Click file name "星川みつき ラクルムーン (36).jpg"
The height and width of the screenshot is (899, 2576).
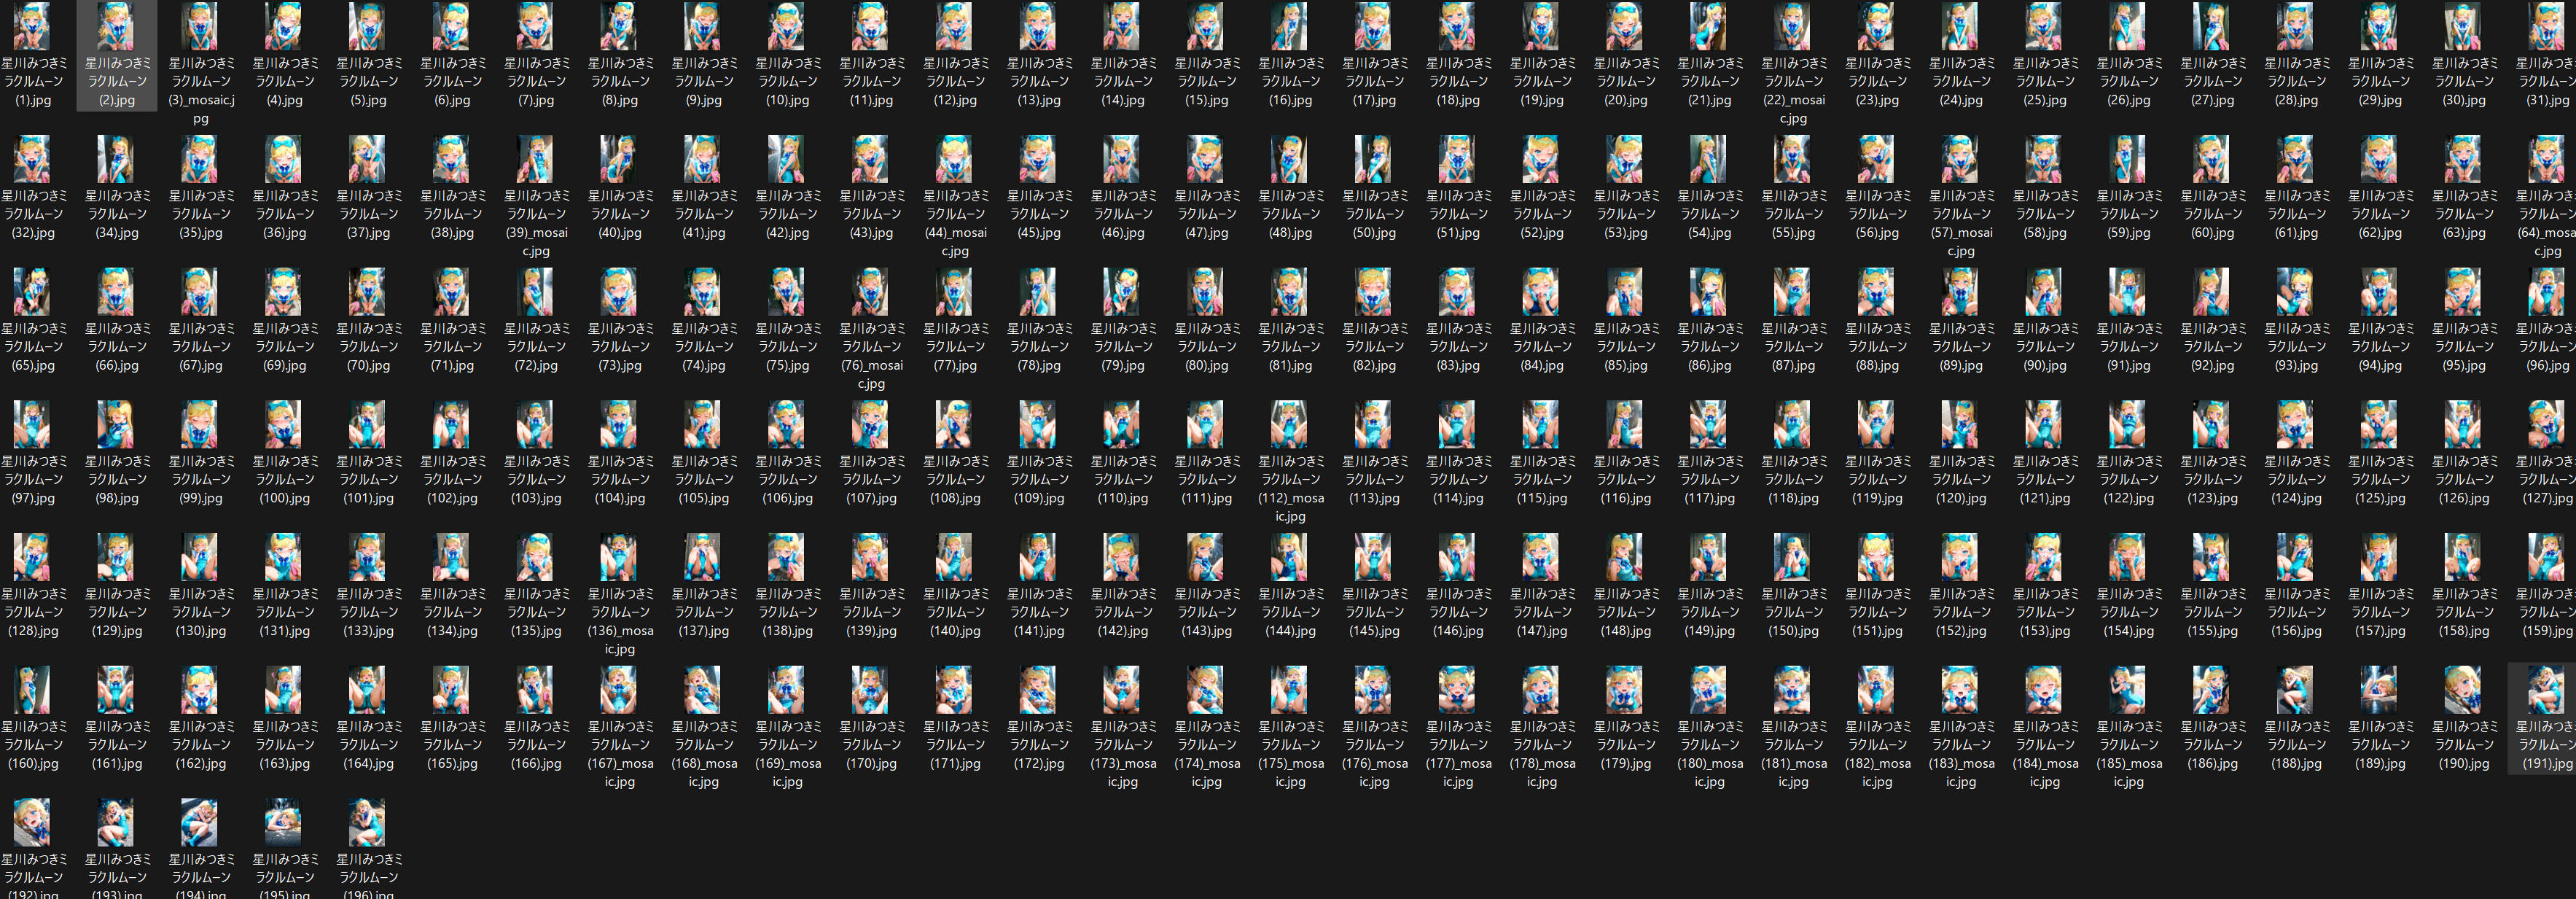(x=285, y=214)
